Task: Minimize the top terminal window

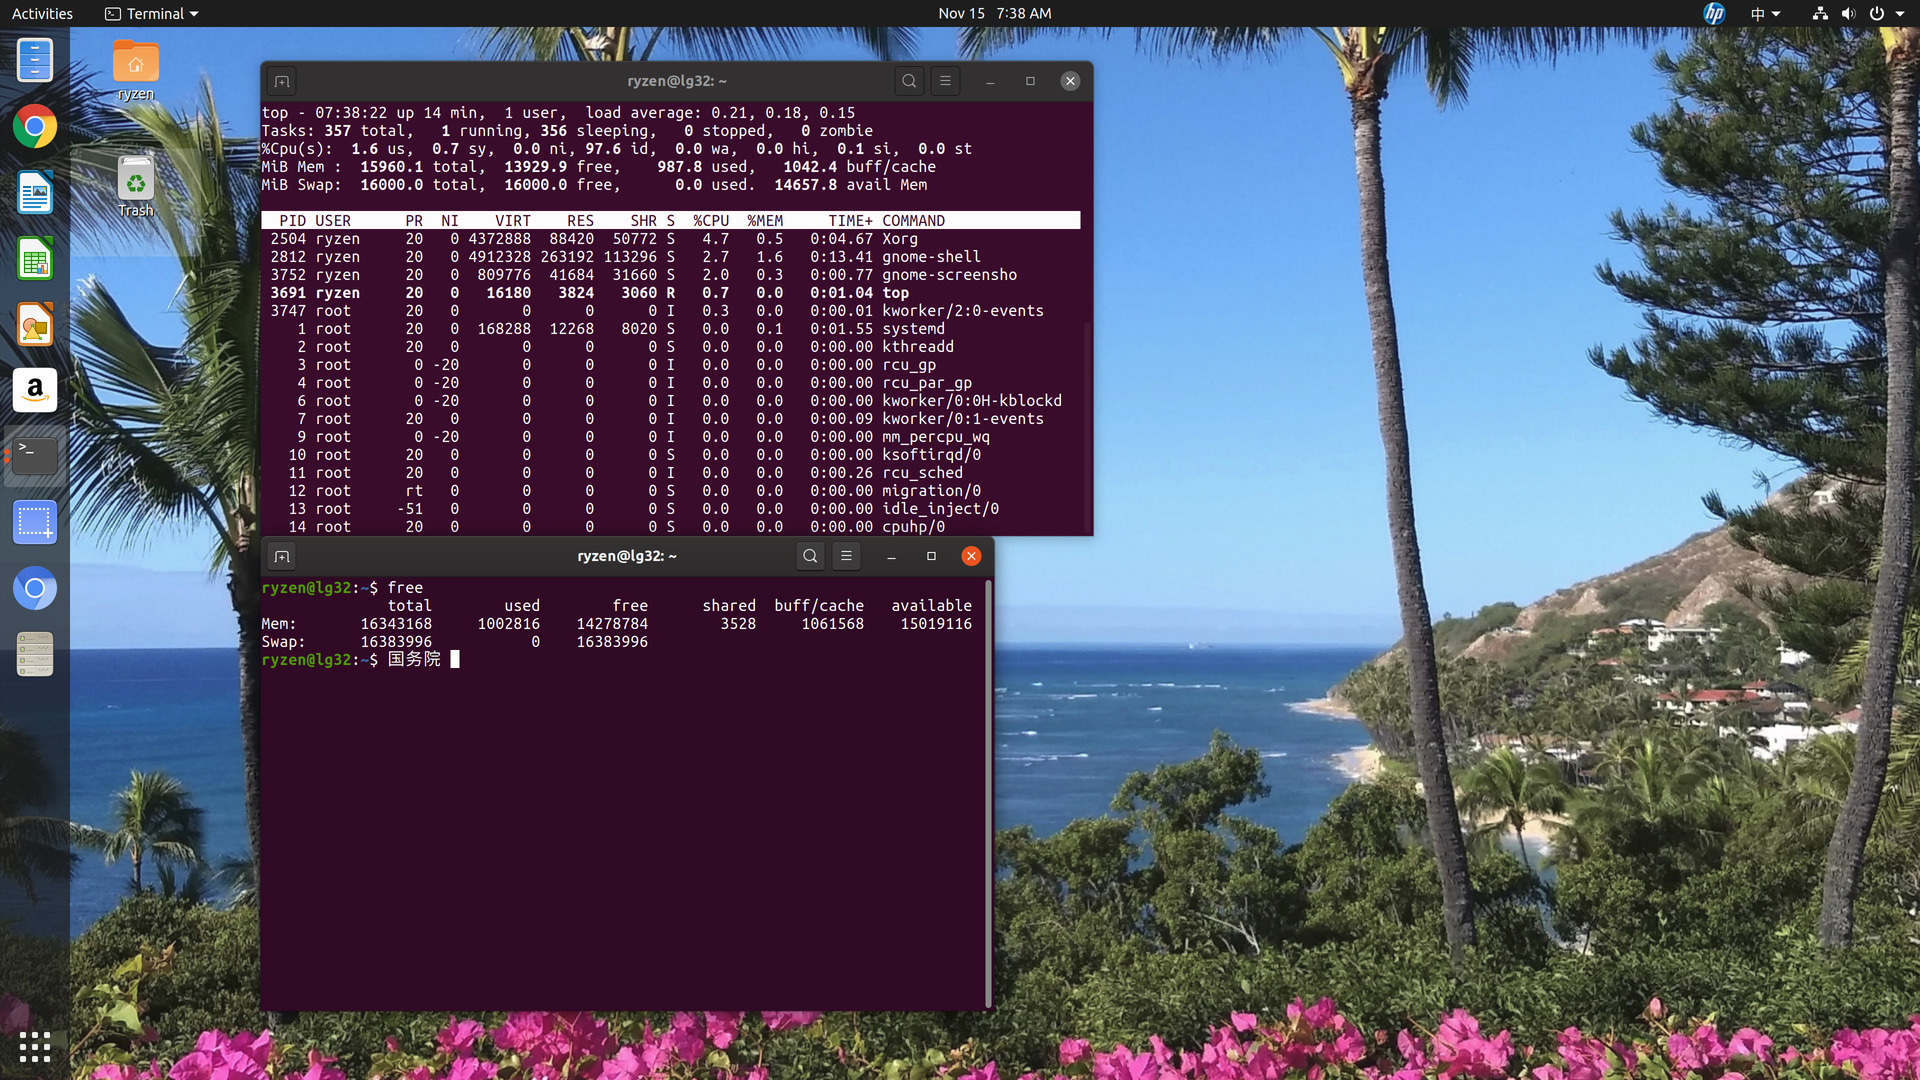Action: click(x=990, y=82)
